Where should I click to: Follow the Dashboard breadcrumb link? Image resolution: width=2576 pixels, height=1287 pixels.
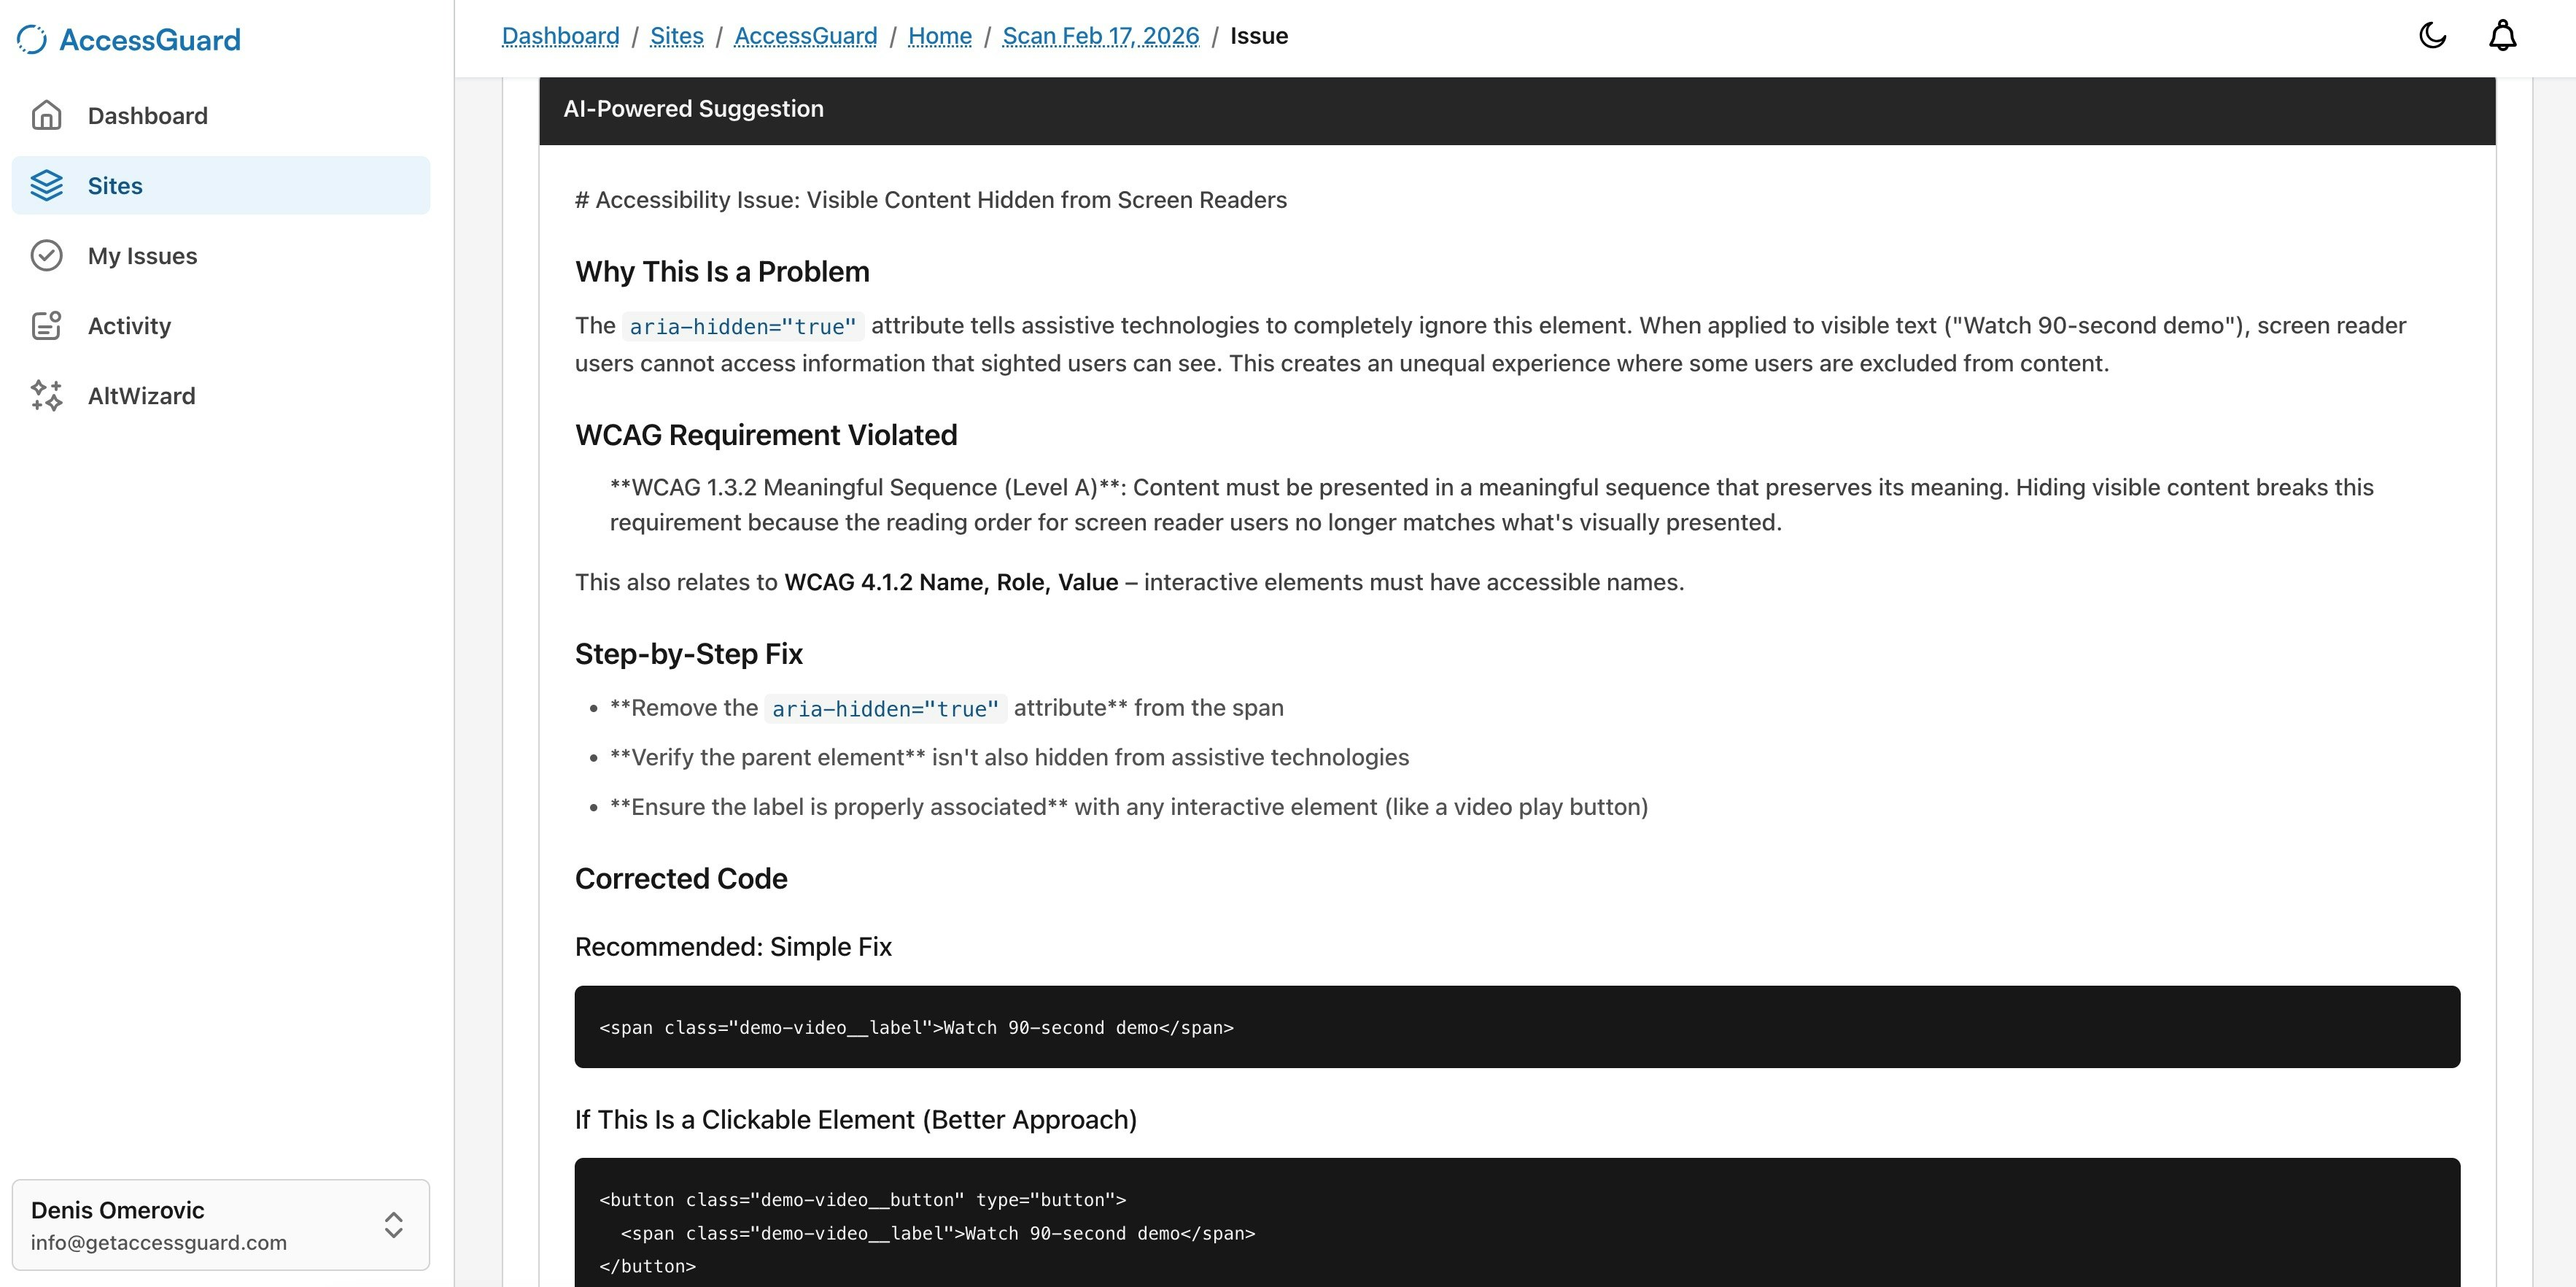coord(560,36)
